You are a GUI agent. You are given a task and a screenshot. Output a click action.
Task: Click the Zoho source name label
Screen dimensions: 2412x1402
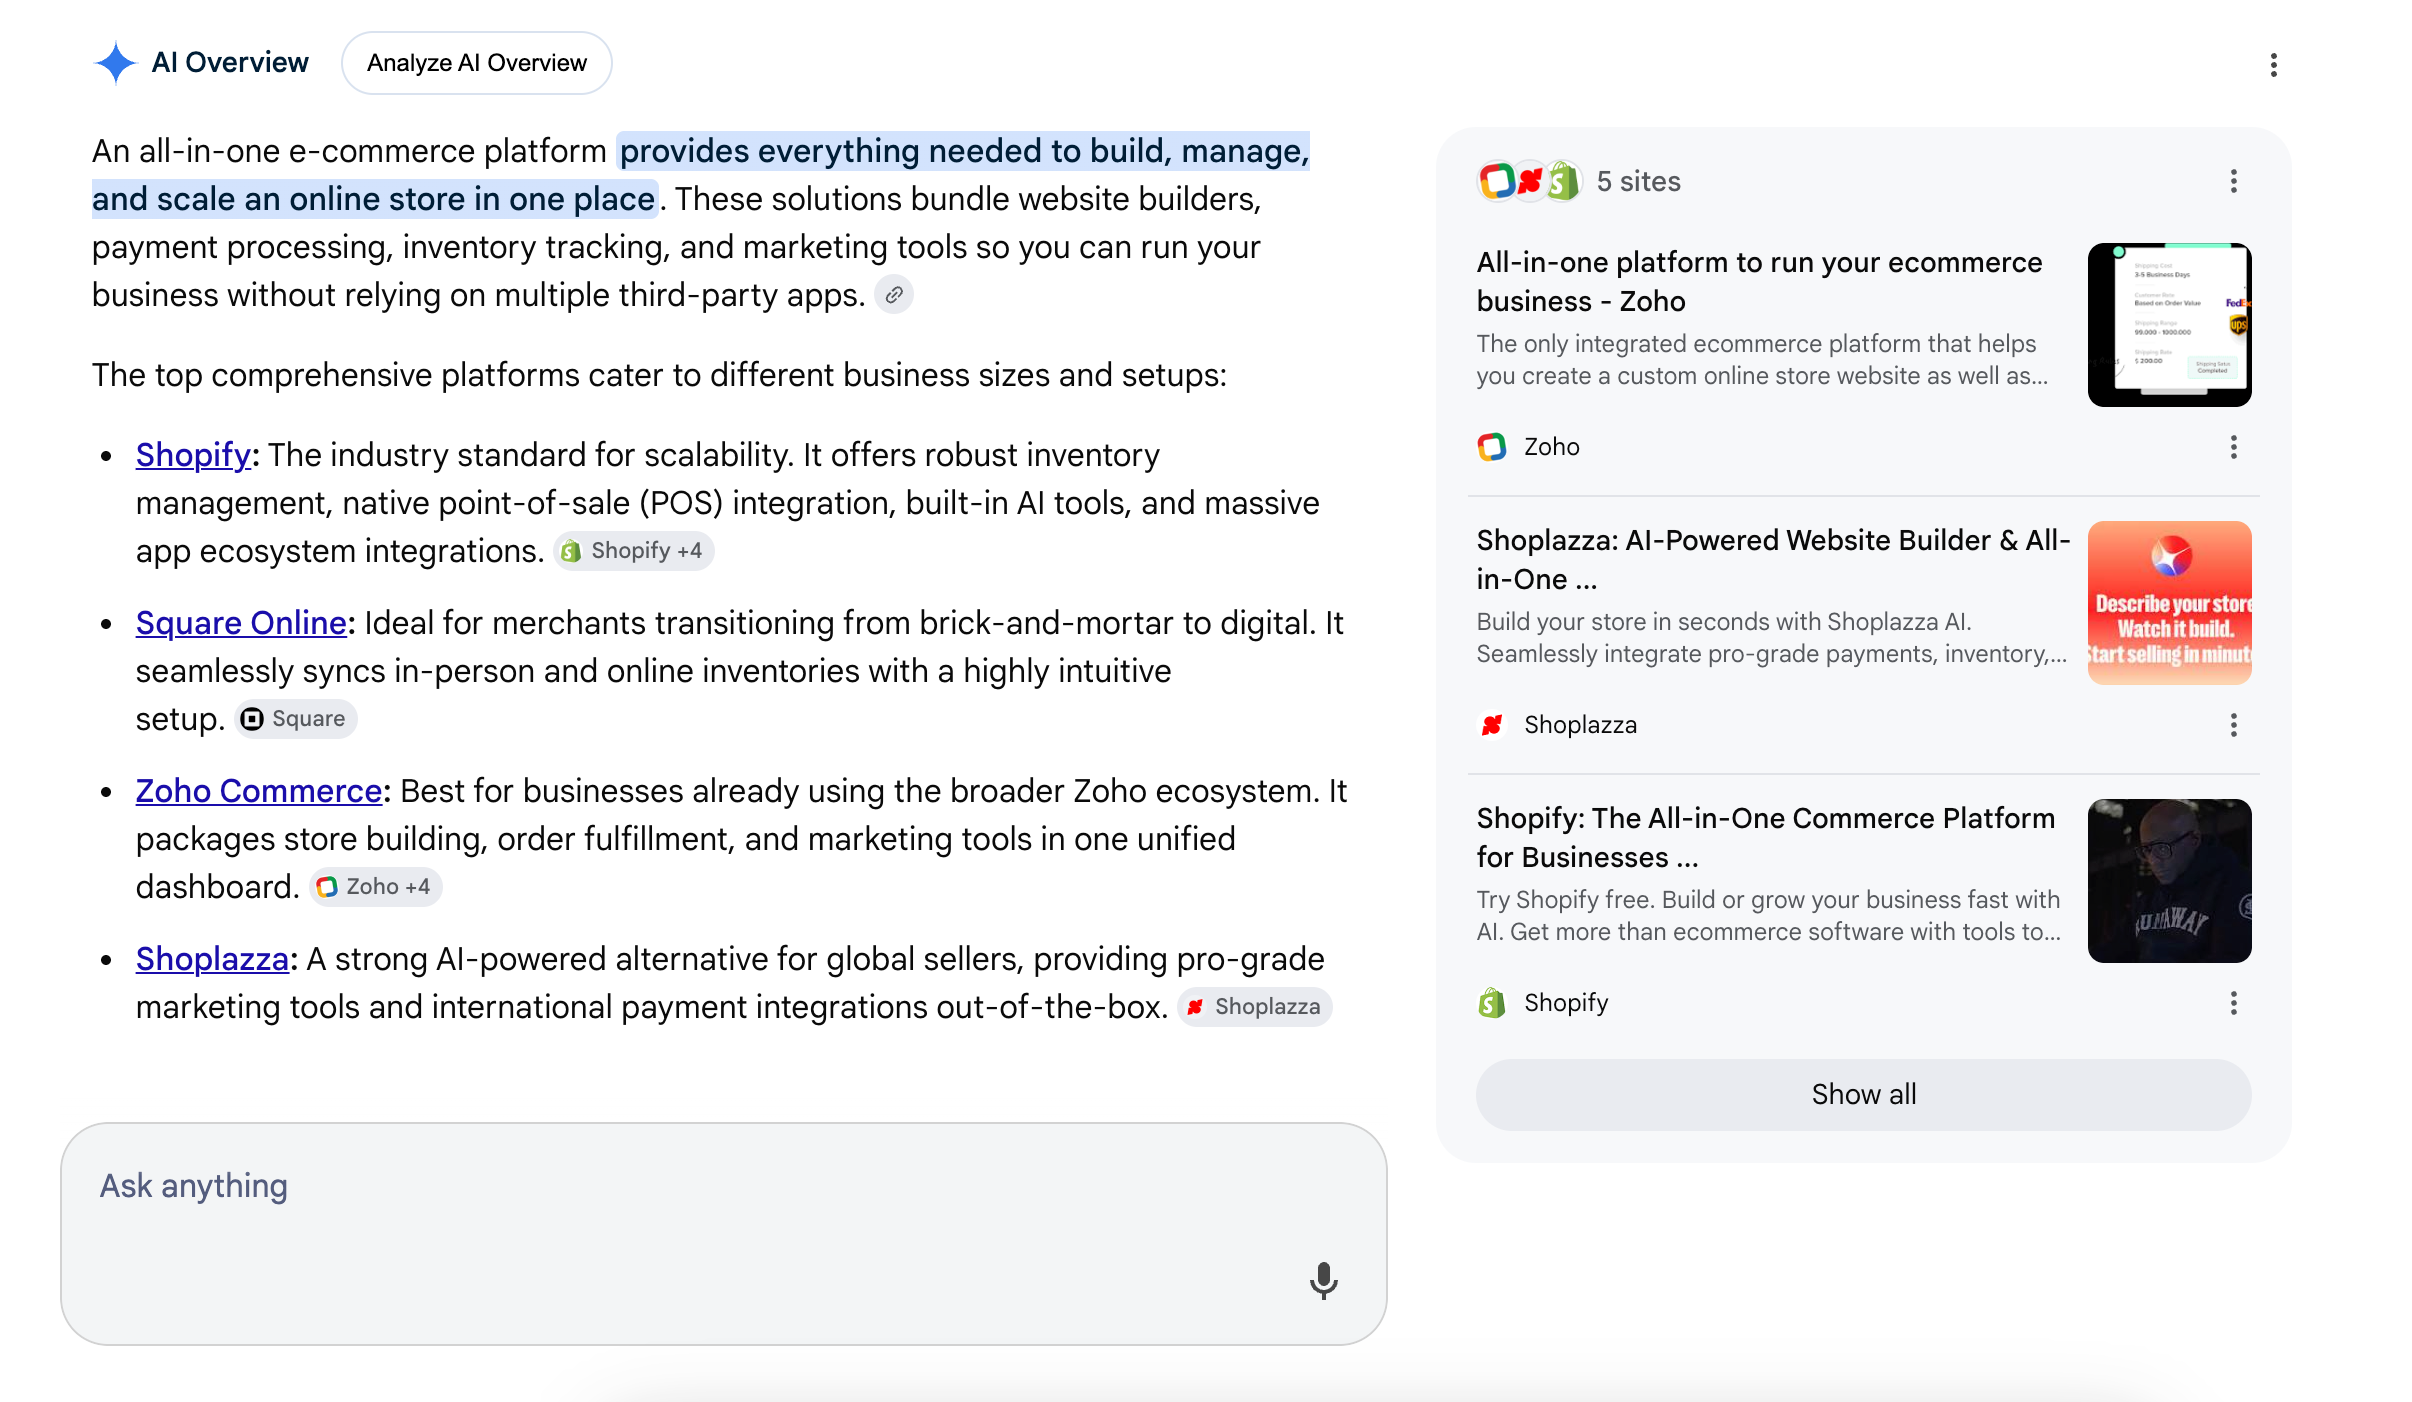1552,447
